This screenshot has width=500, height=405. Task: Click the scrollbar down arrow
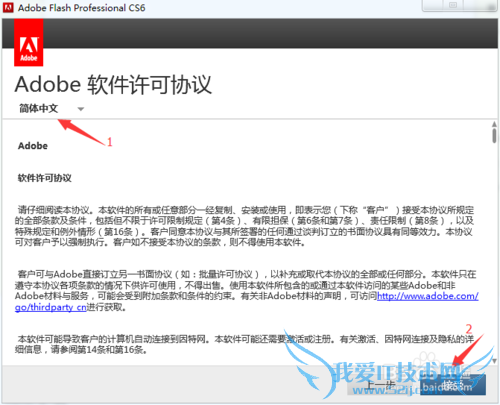pos(494,361)
